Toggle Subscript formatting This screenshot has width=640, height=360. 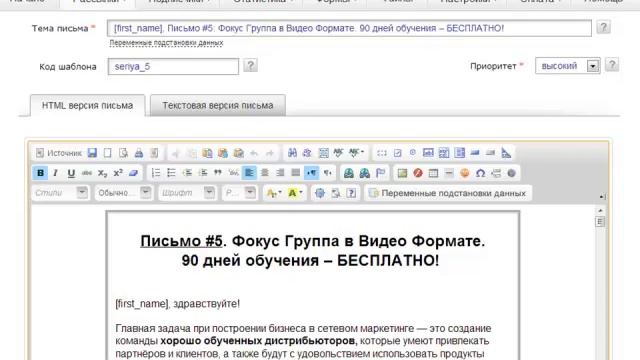pyautogui.click(x=102, y=173)
